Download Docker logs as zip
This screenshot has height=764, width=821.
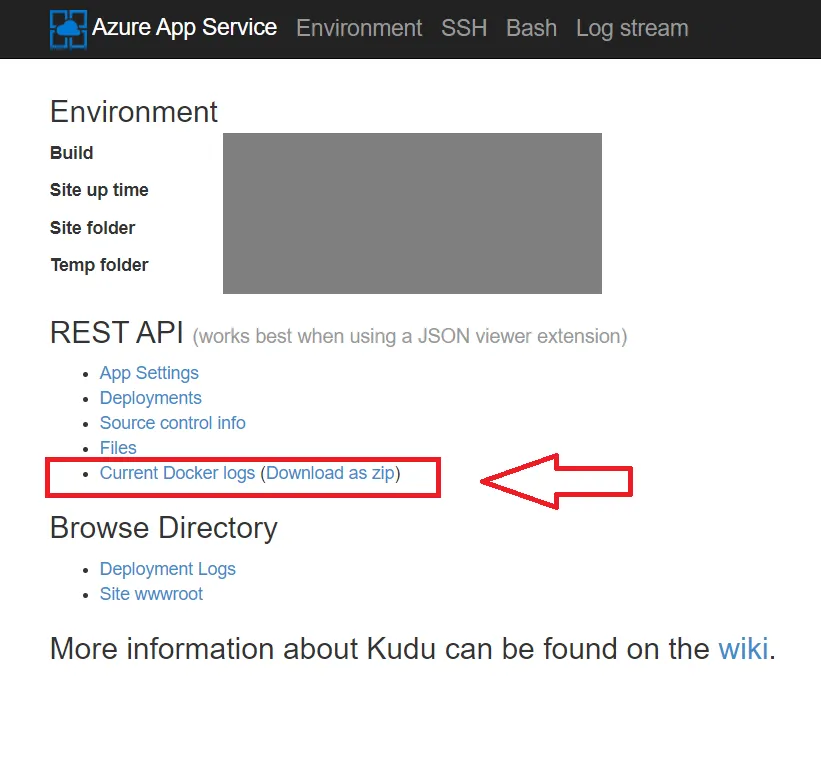[x=330, y=473]
